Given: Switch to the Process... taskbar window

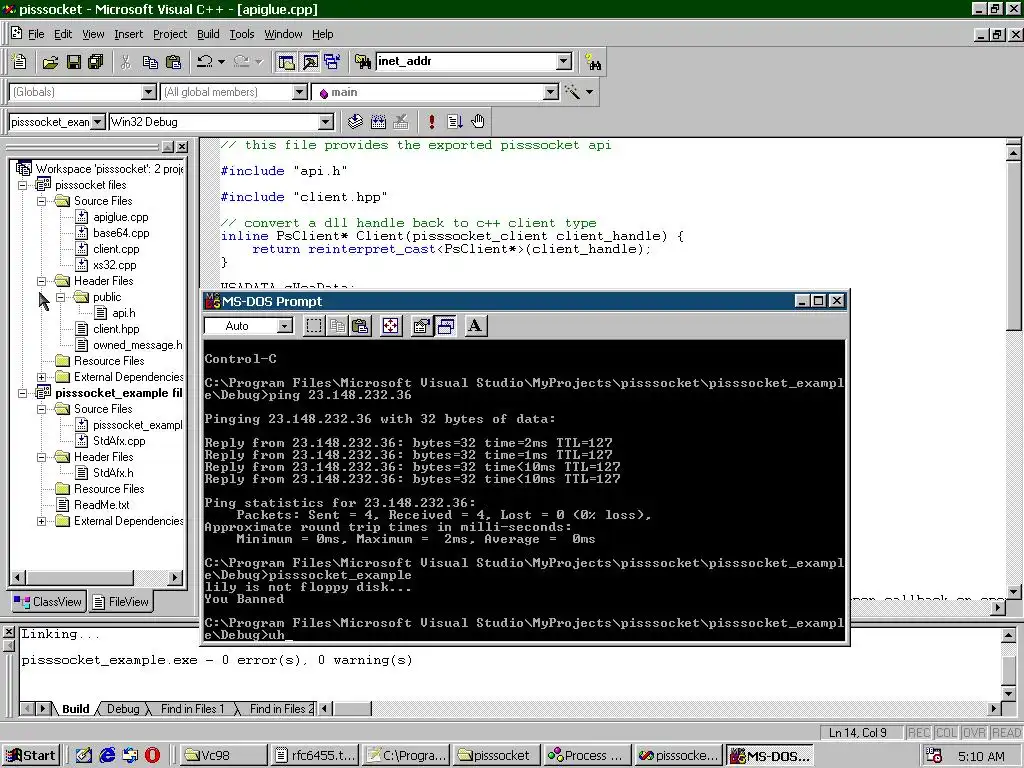Looking at the screenshot, I should click(587, 756).
